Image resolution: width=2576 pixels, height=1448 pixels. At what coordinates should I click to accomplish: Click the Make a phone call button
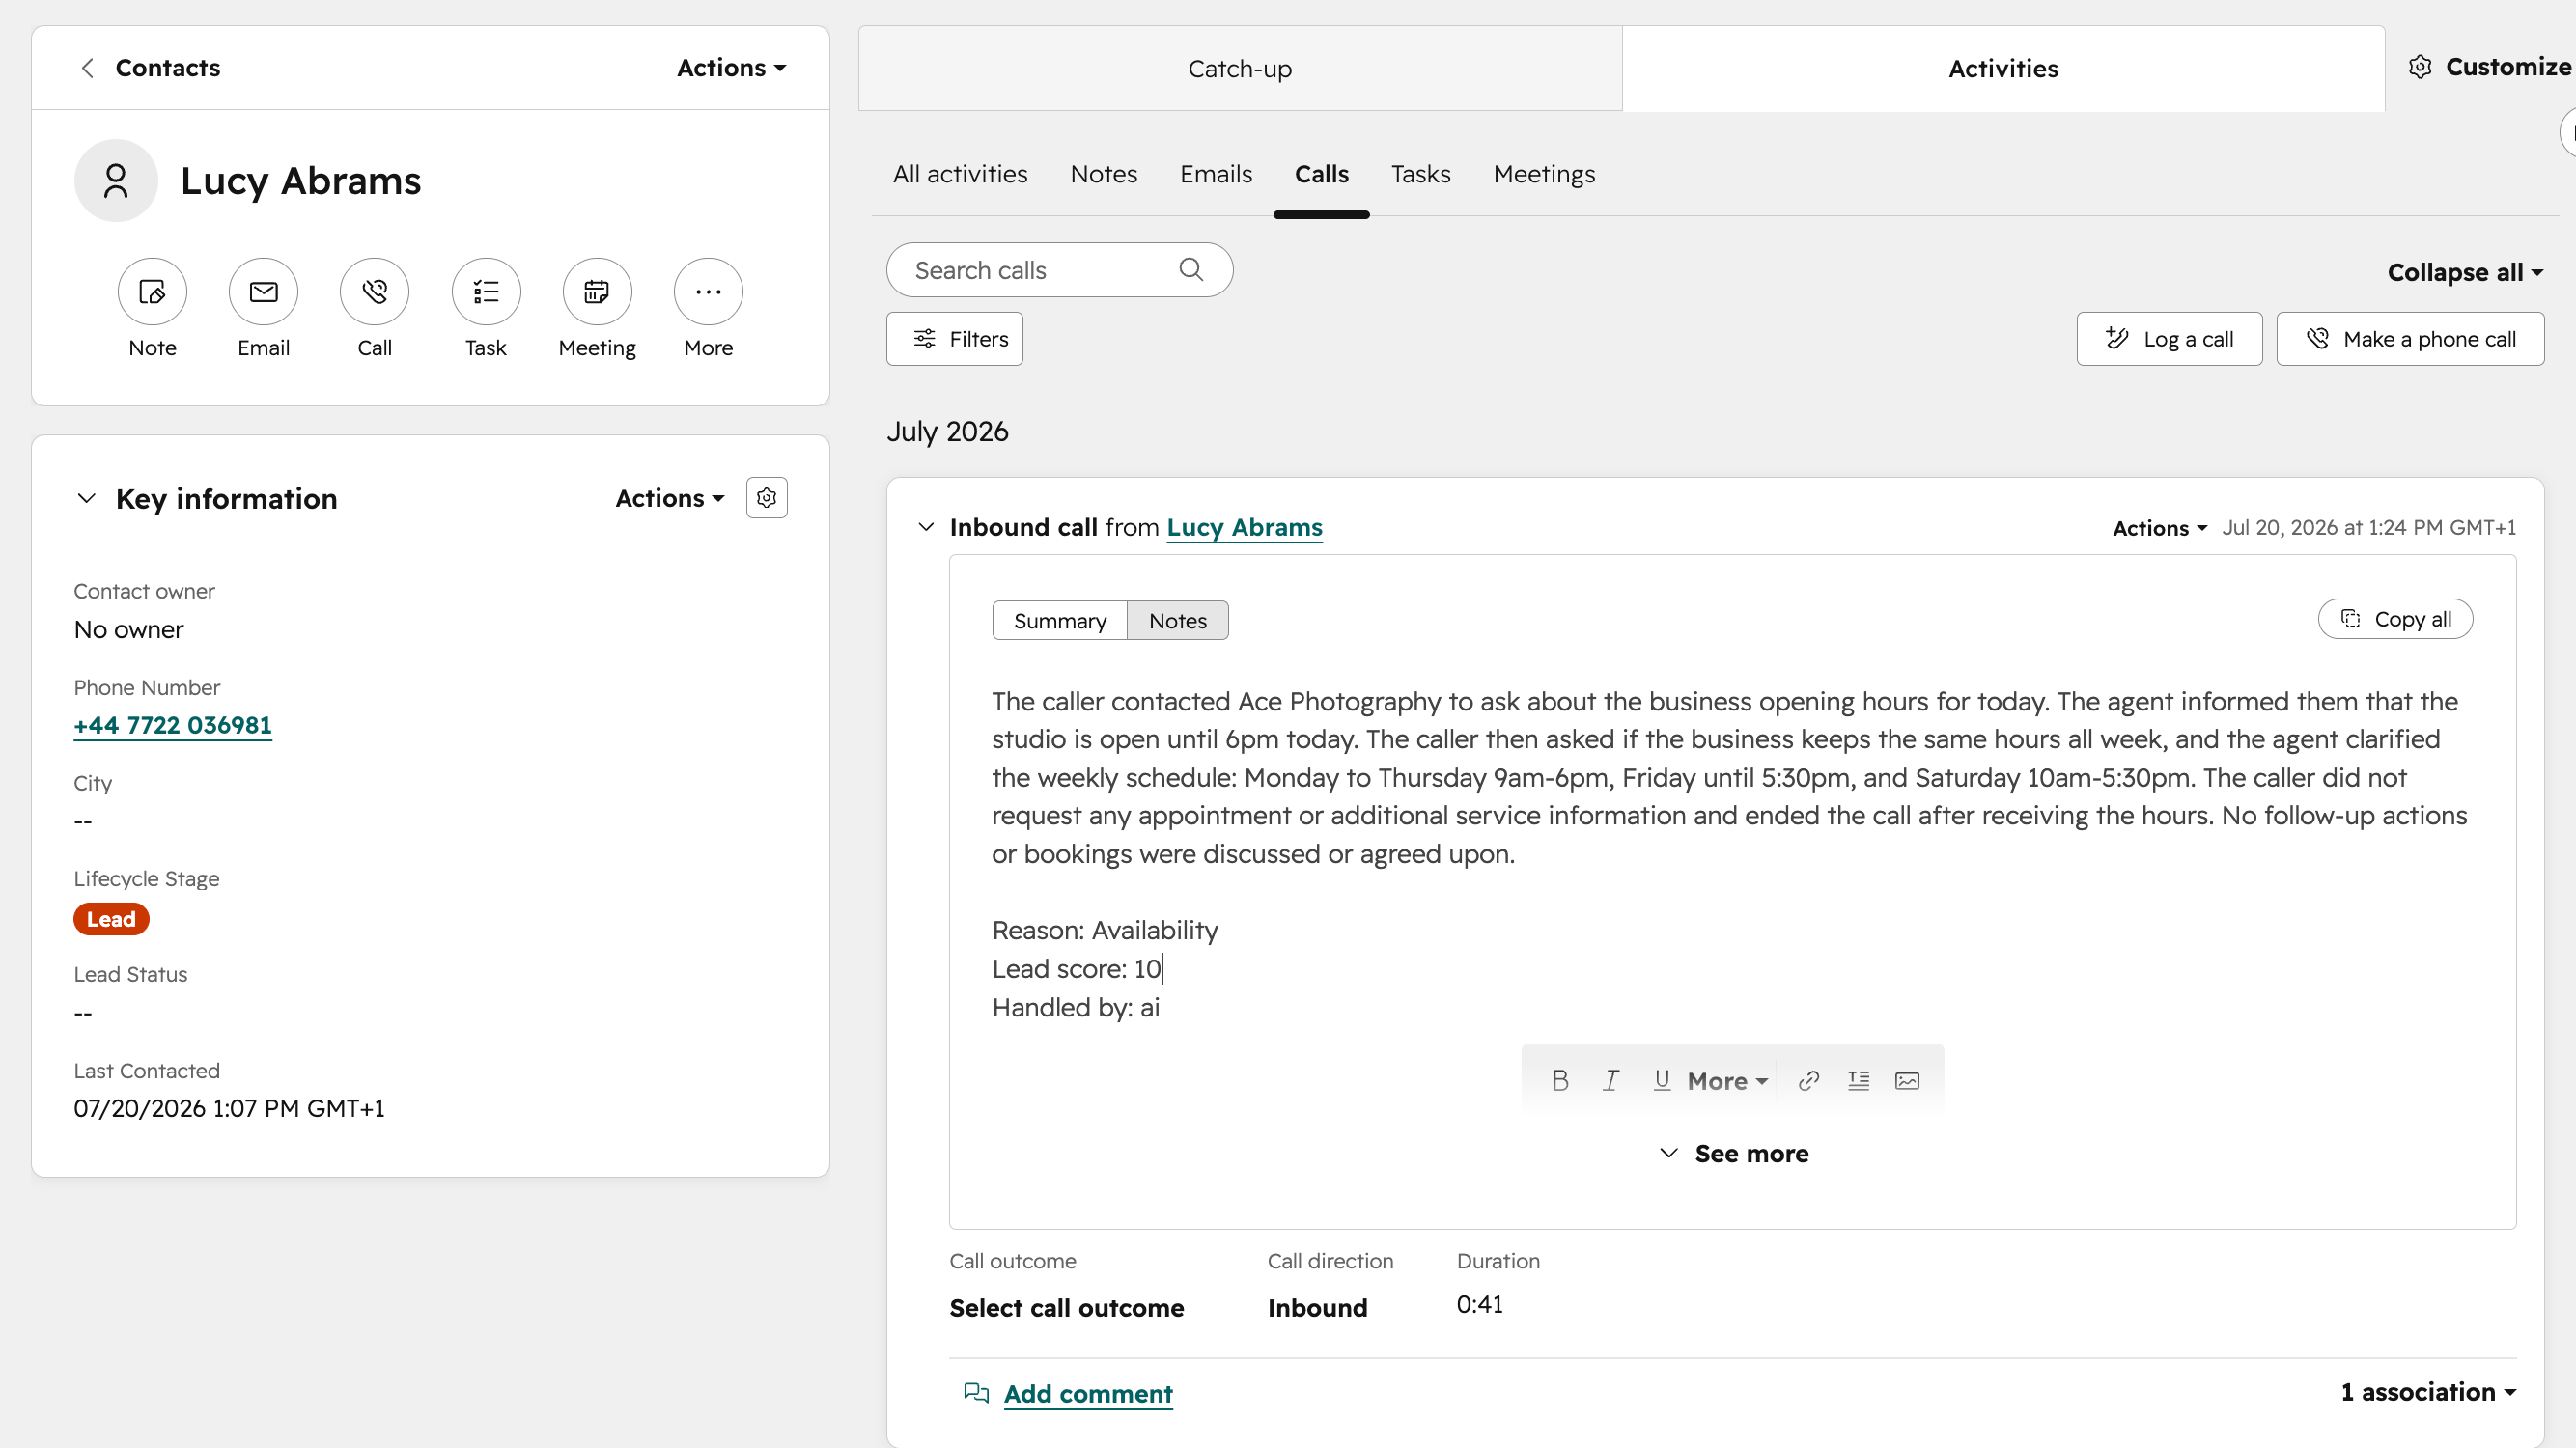pos(2410,339)
